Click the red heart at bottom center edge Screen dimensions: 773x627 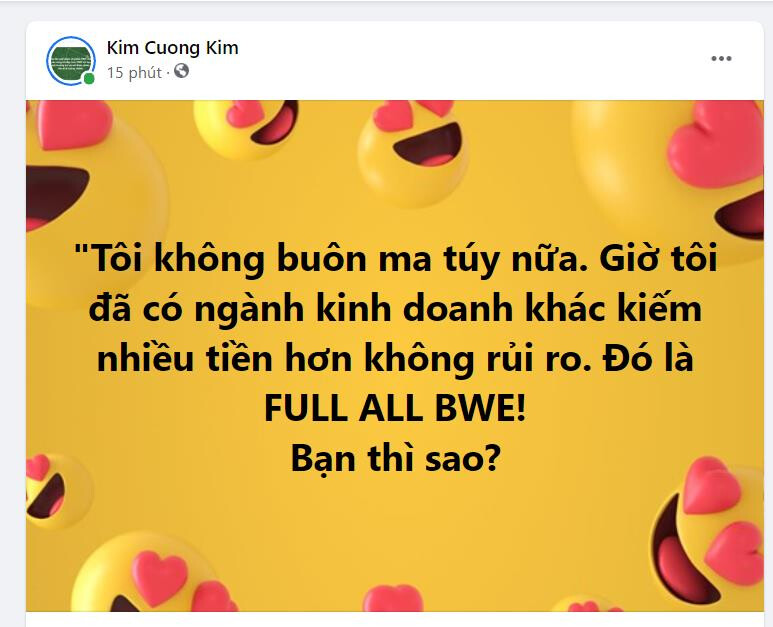point(393,598)
